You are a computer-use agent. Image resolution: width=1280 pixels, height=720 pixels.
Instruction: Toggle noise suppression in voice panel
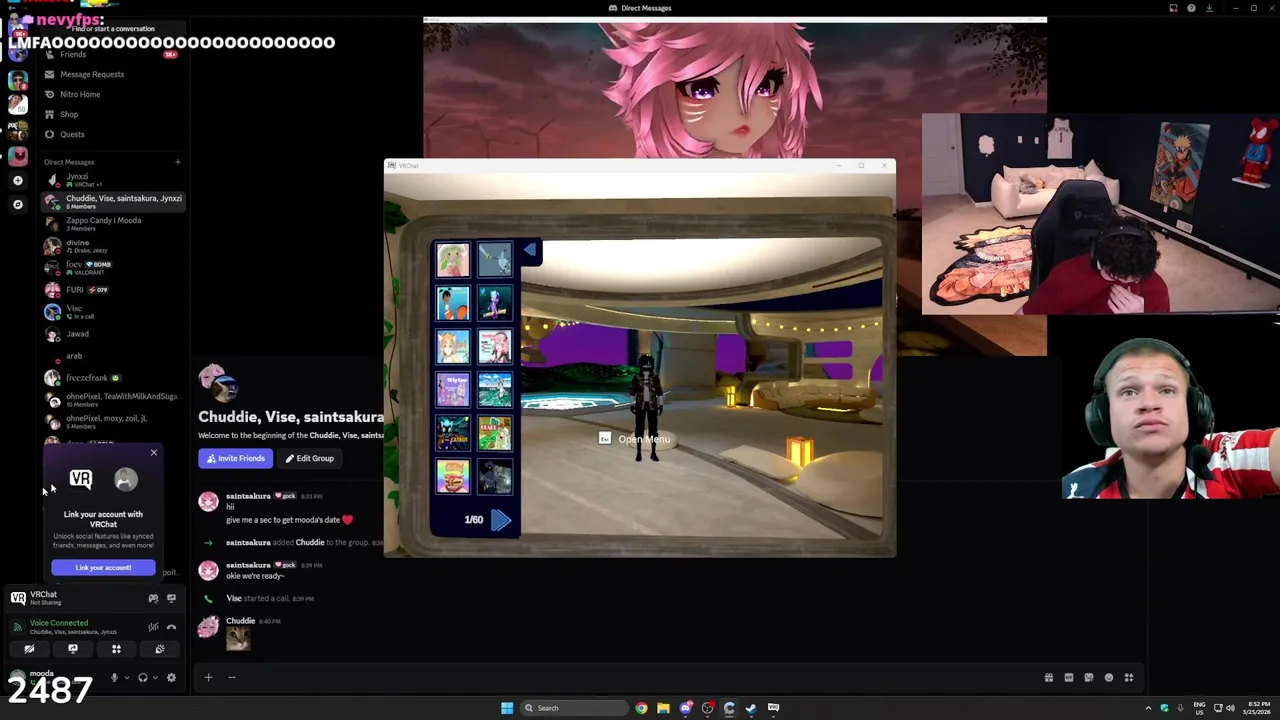(153, 627)
